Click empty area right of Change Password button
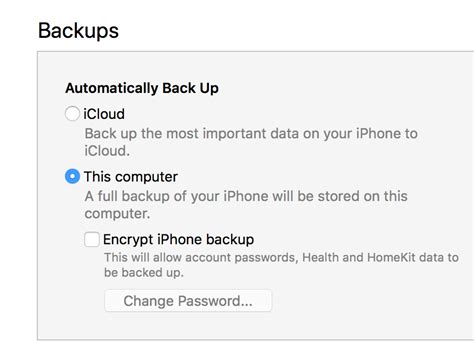474x361 pixels. (367, 301)
